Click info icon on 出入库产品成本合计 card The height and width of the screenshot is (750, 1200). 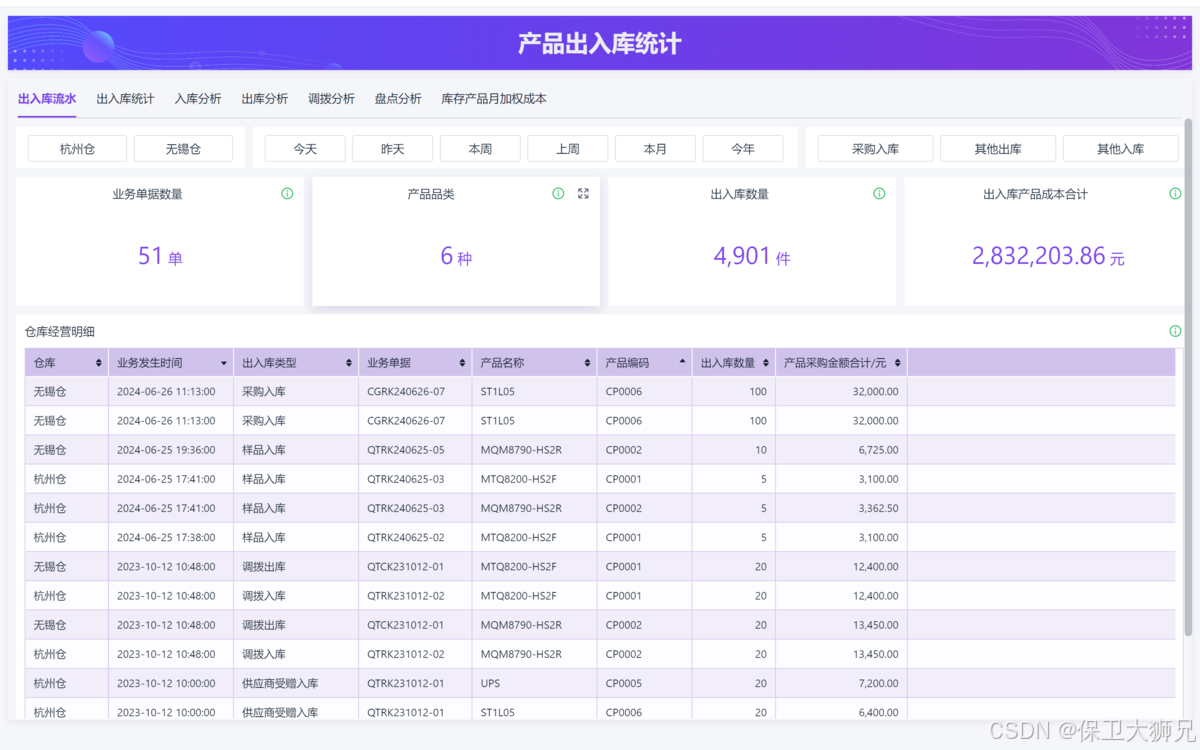(1175, 194)
